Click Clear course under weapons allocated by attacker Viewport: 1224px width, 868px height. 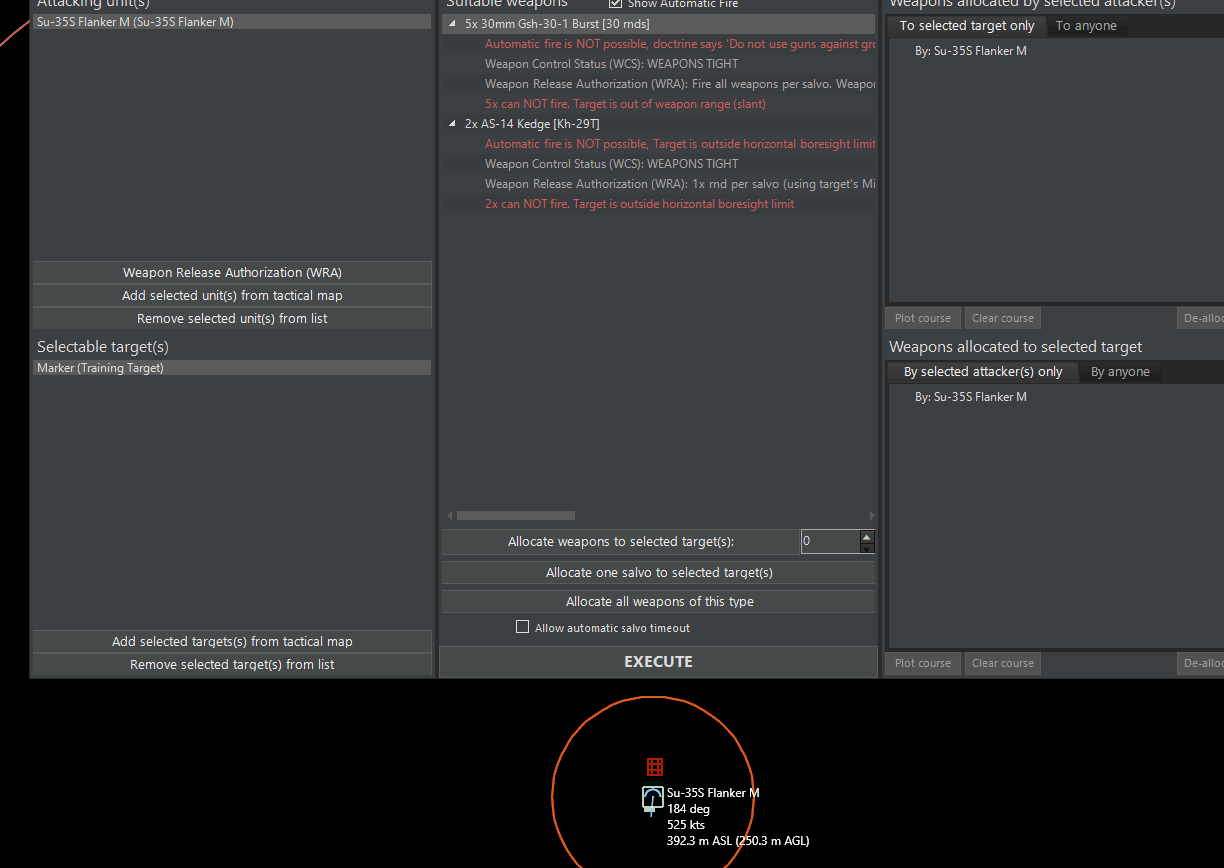click(x=1003, y=318)
